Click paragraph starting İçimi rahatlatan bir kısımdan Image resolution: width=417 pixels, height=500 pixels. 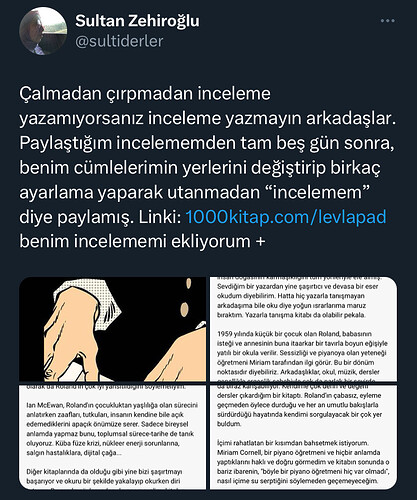[304, 462]
